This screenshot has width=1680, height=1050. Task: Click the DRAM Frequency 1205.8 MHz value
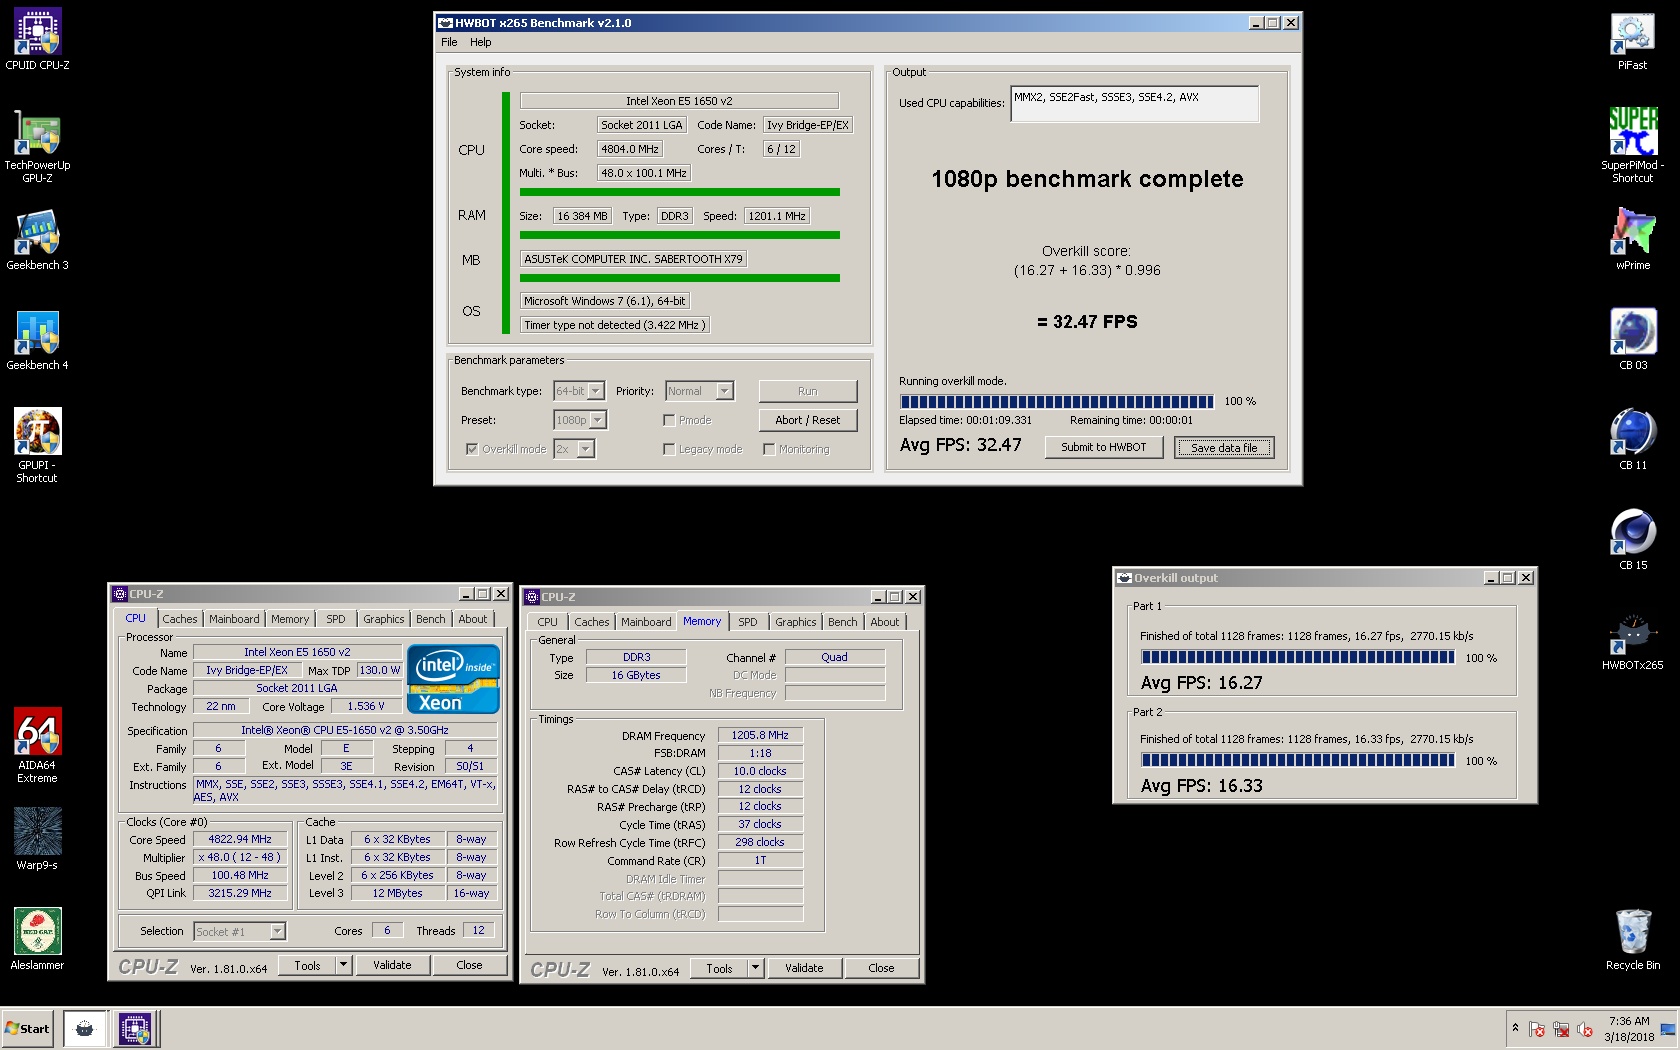tap(760, 735)
